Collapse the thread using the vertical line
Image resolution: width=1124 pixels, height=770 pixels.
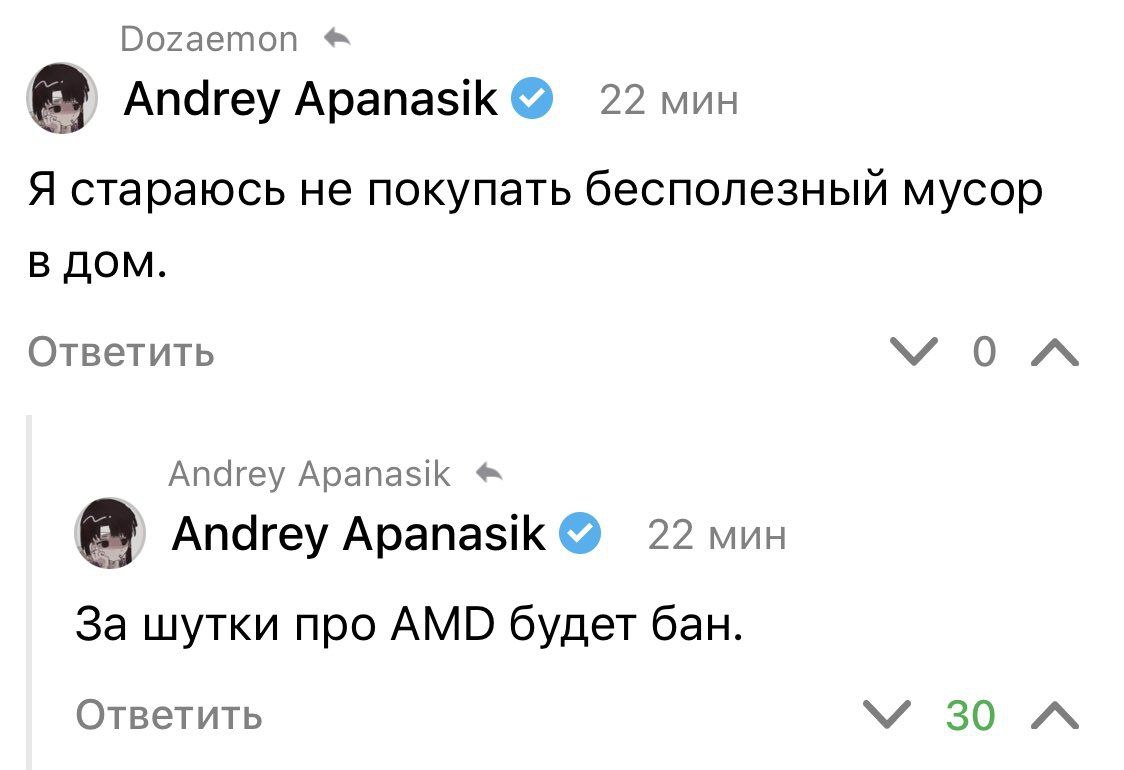point(31,590)
